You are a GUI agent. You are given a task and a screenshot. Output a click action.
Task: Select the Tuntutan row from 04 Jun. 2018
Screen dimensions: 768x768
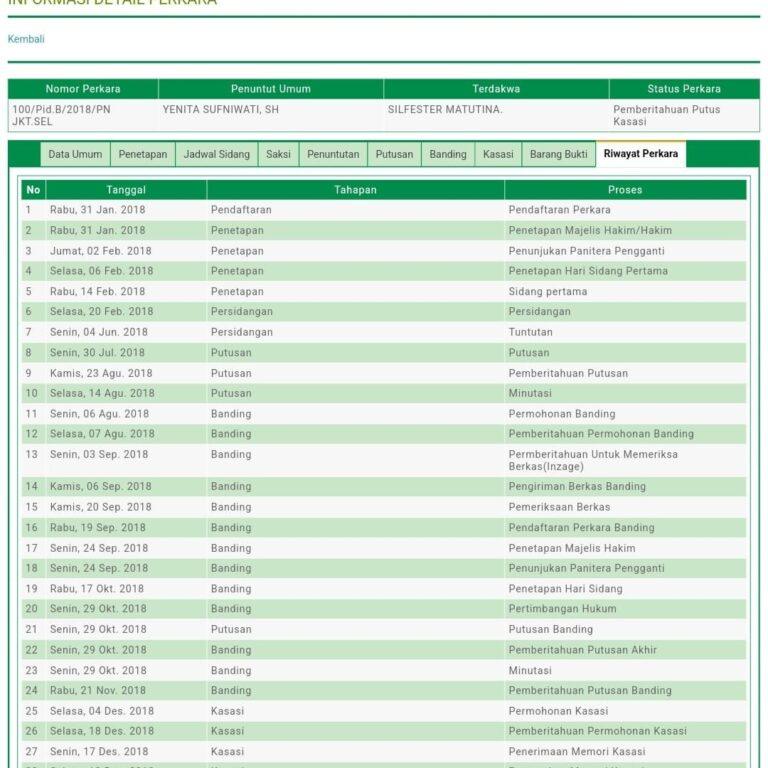(530, 332)
